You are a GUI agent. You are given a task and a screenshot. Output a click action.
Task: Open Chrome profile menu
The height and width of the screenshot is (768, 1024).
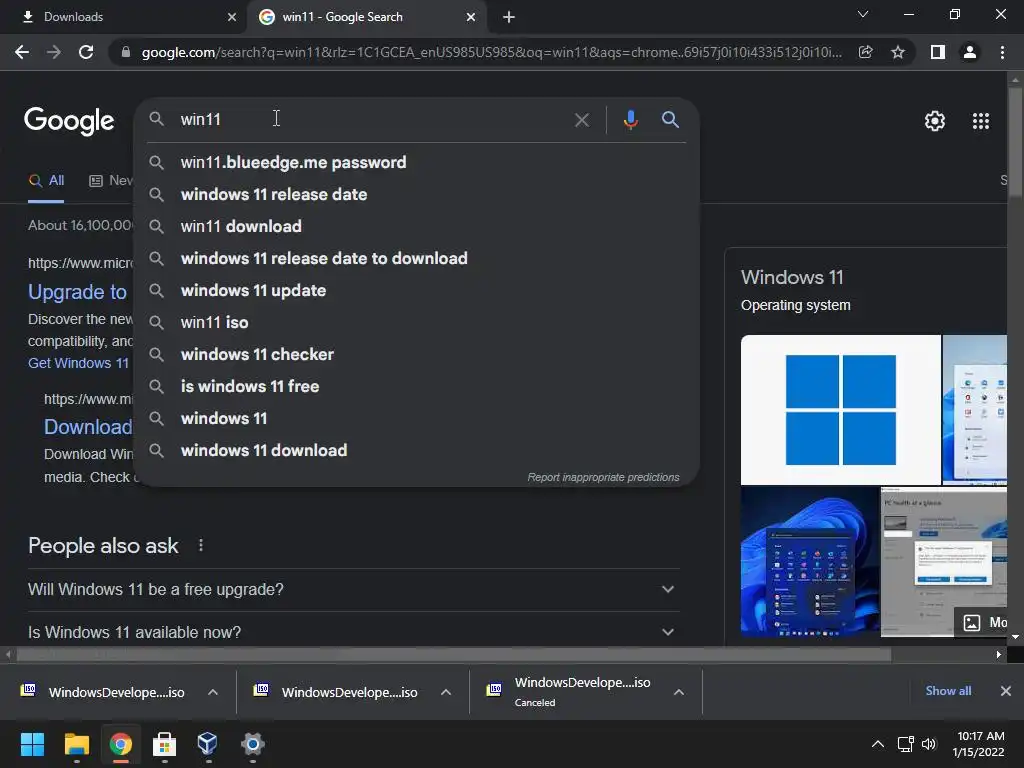point(970,52)
